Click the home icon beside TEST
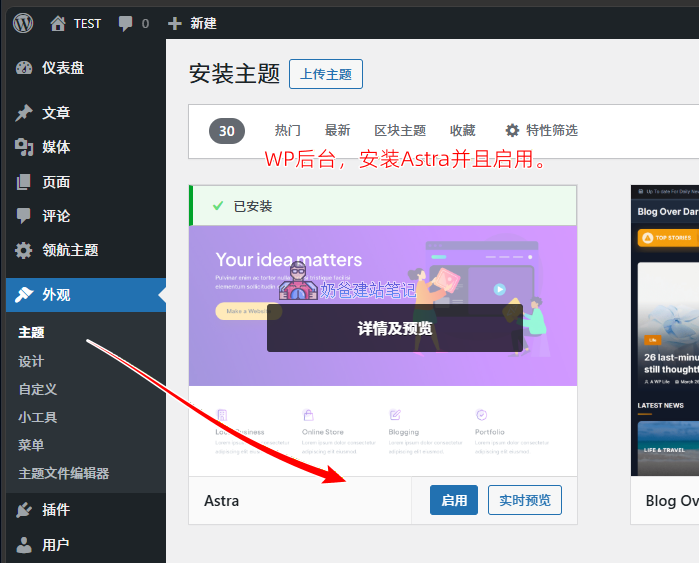 coord(58,23)
